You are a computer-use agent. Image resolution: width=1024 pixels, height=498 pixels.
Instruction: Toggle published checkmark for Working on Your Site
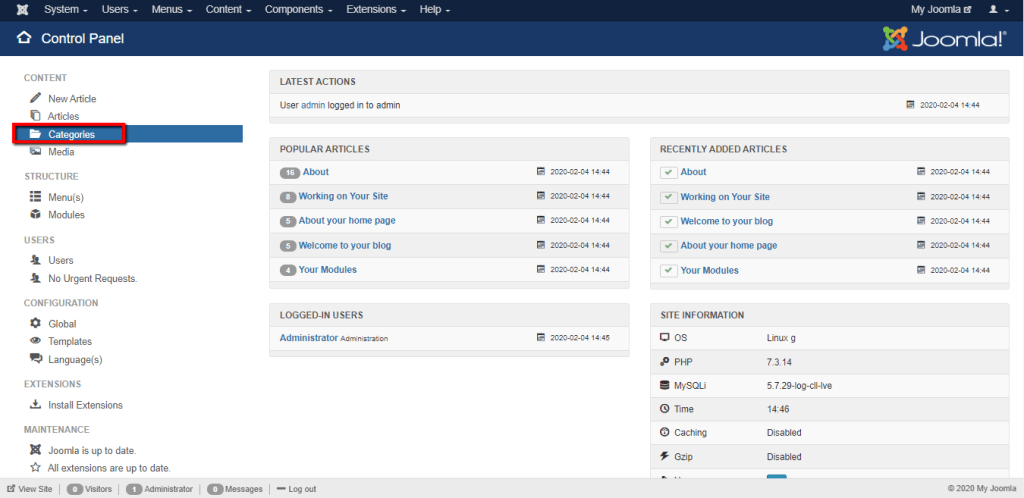[x=668, y=197]
